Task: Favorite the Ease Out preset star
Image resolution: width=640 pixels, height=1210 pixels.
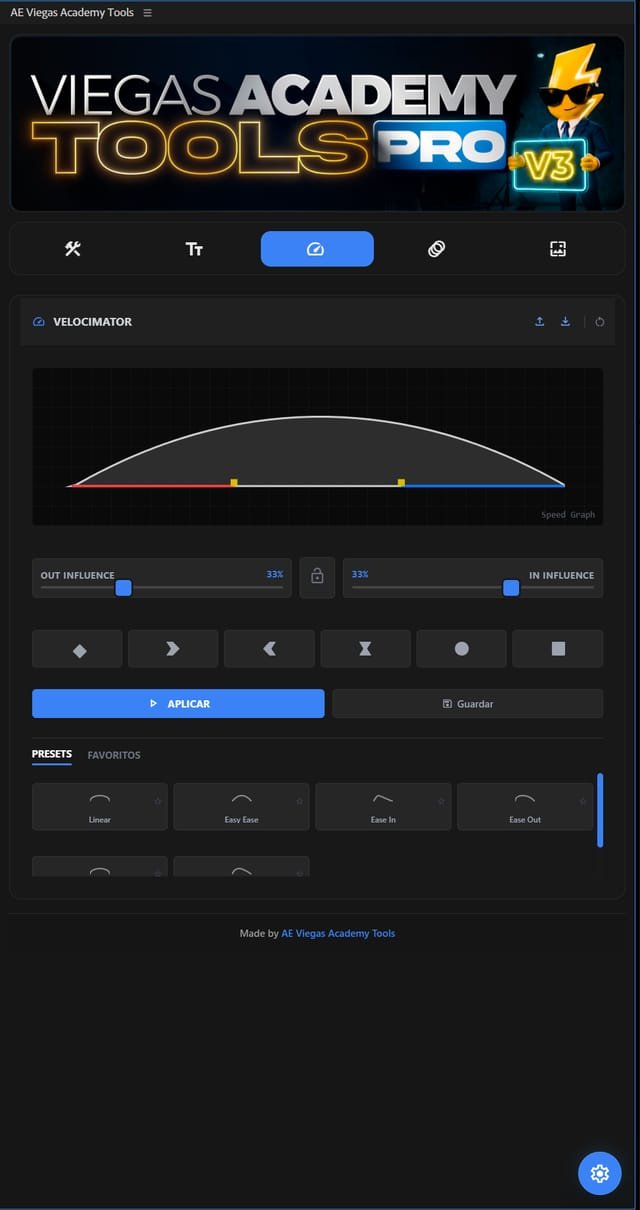Action: click(x=583, y=801)
